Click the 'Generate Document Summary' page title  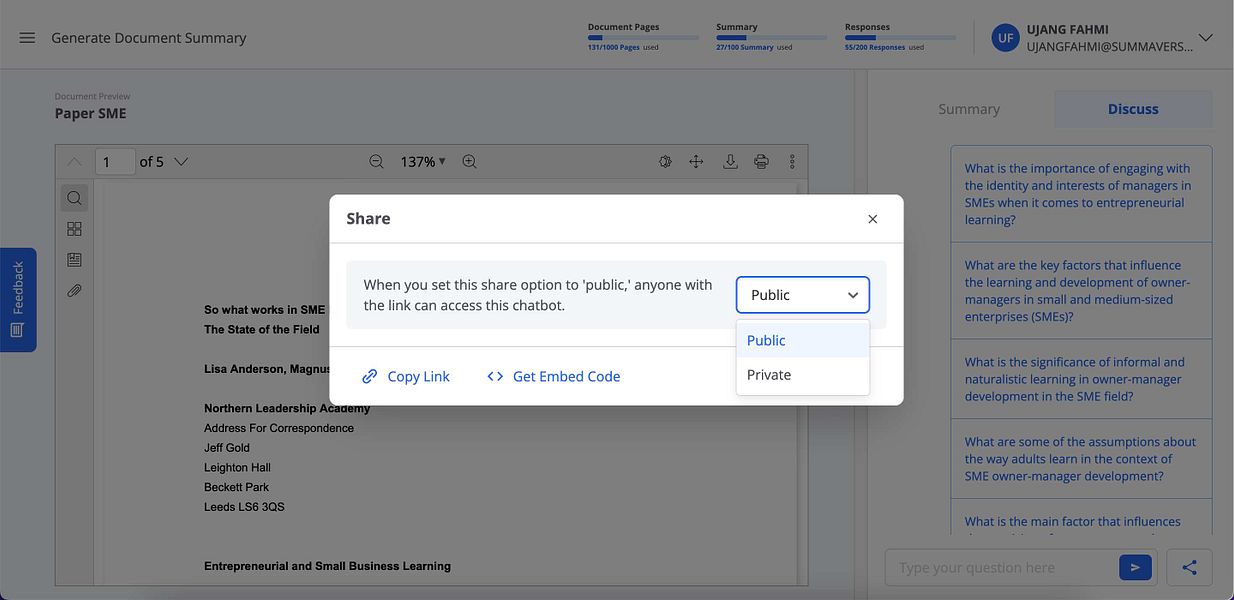[149, 38]
